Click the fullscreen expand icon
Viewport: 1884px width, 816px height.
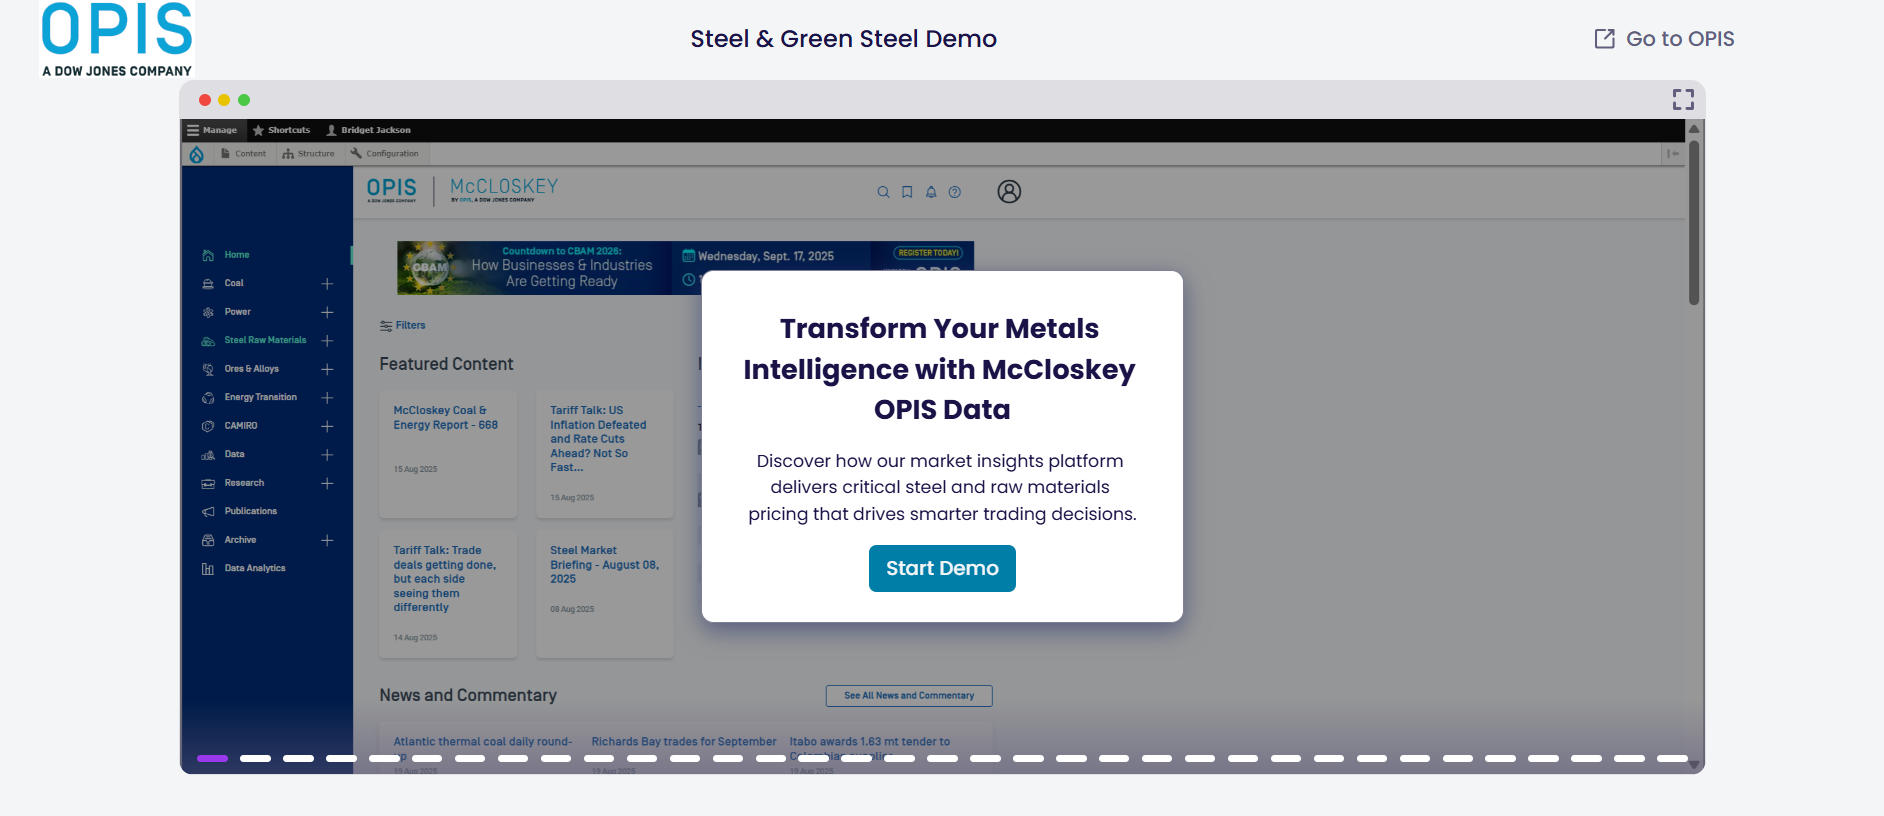coord(1683,99)
